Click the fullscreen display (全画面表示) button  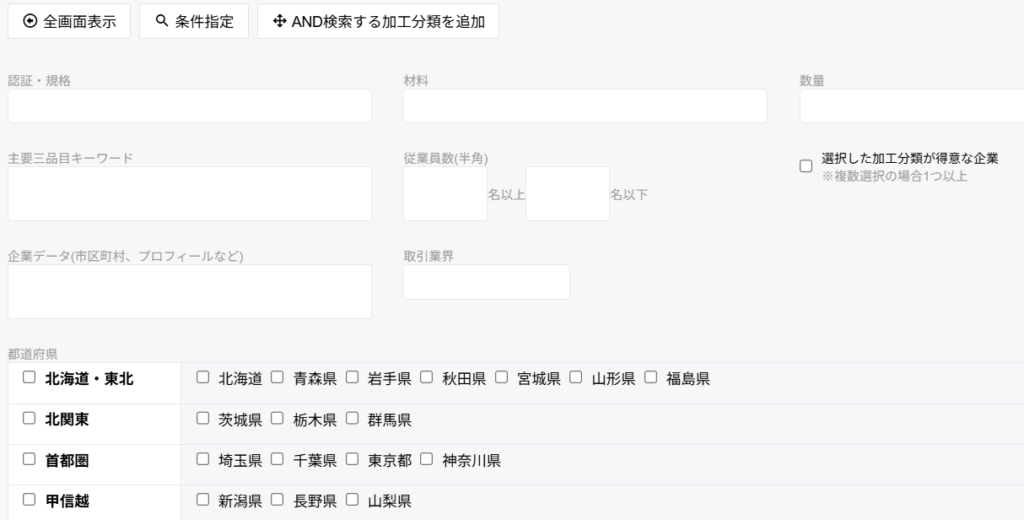(x=69, y=21)
